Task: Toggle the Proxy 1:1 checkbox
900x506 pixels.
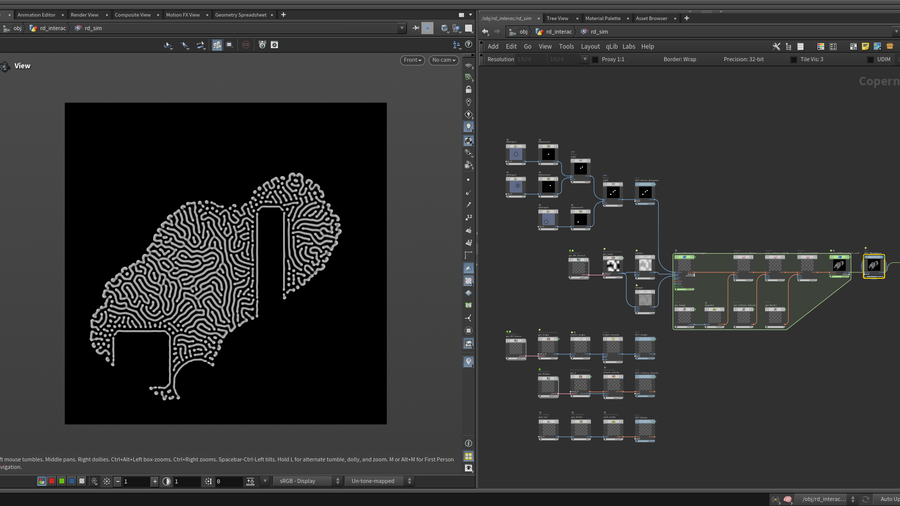Action: (x=595, y=60)
